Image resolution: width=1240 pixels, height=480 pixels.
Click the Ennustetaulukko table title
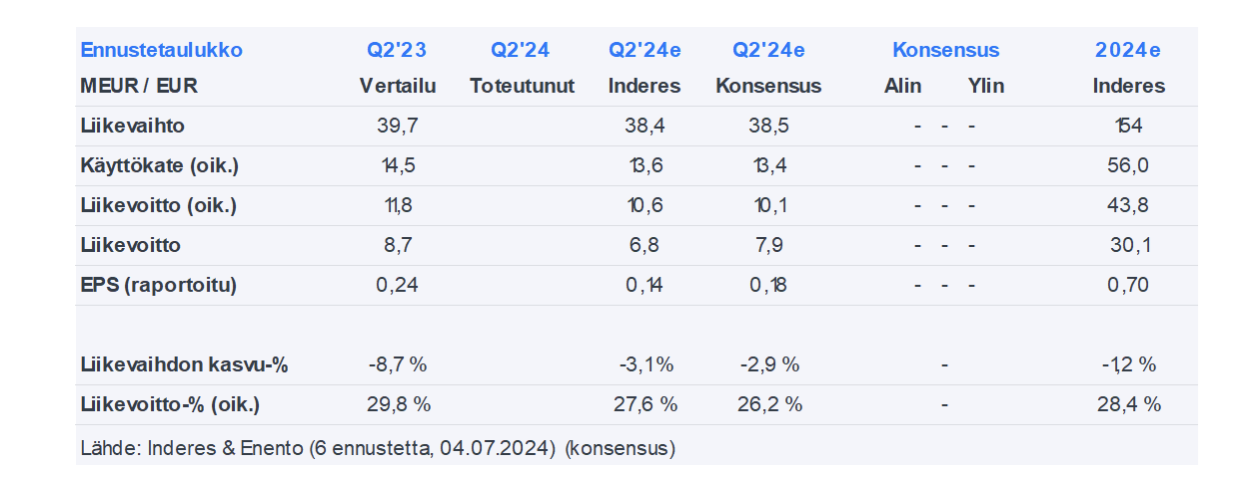click(x=161, y=50)
